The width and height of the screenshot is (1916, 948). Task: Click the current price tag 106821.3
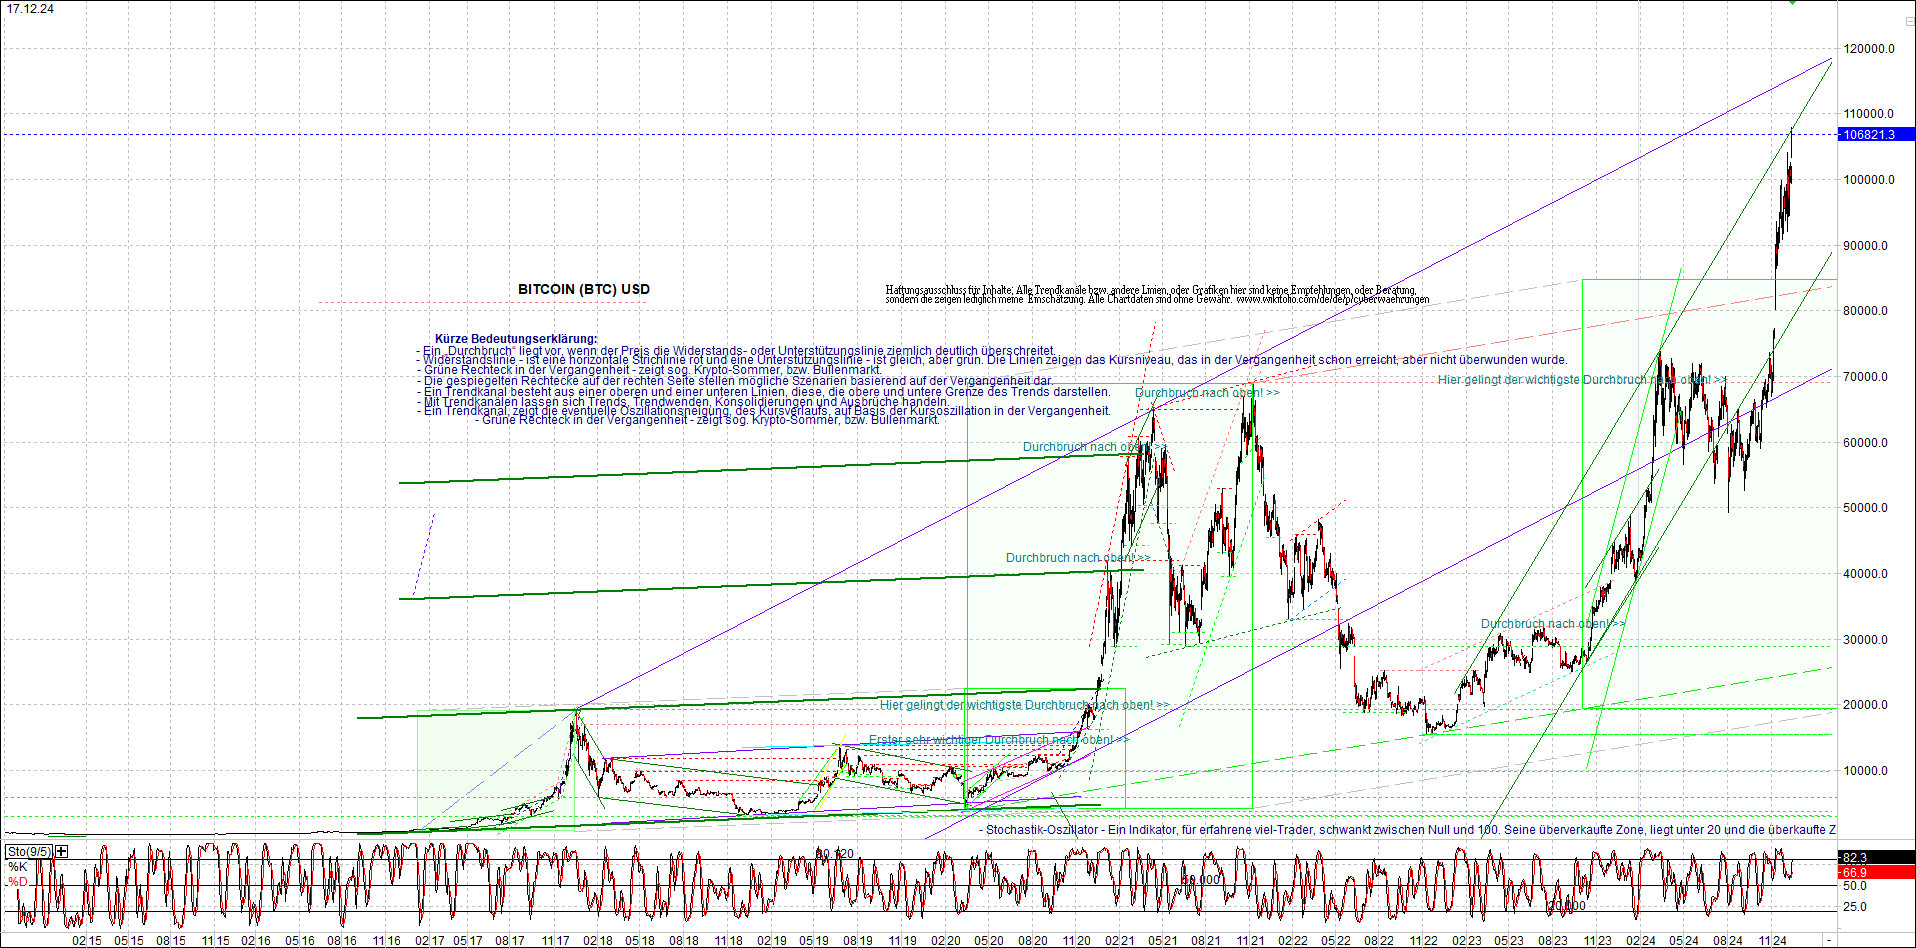click(x=1875, y=135)
